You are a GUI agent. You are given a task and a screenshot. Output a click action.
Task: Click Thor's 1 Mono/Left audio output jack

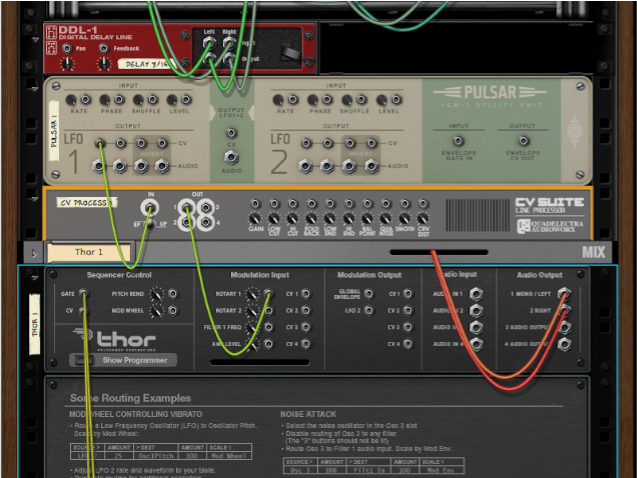(x=564, y=294)
